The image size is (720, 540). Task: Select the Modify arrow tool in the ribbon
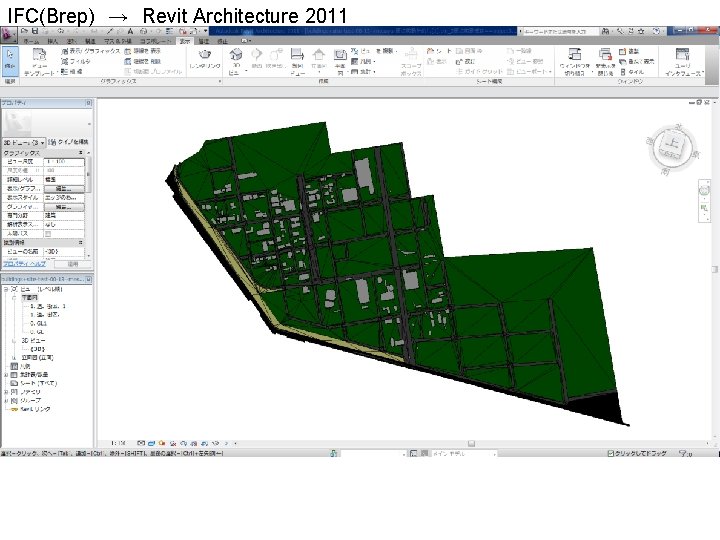coord(10,60)
